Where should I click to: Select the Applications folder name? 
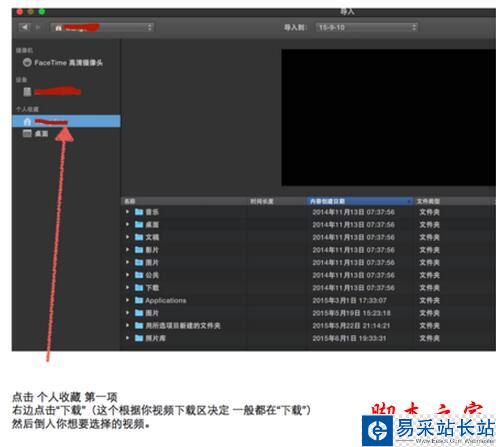point(166,300)
